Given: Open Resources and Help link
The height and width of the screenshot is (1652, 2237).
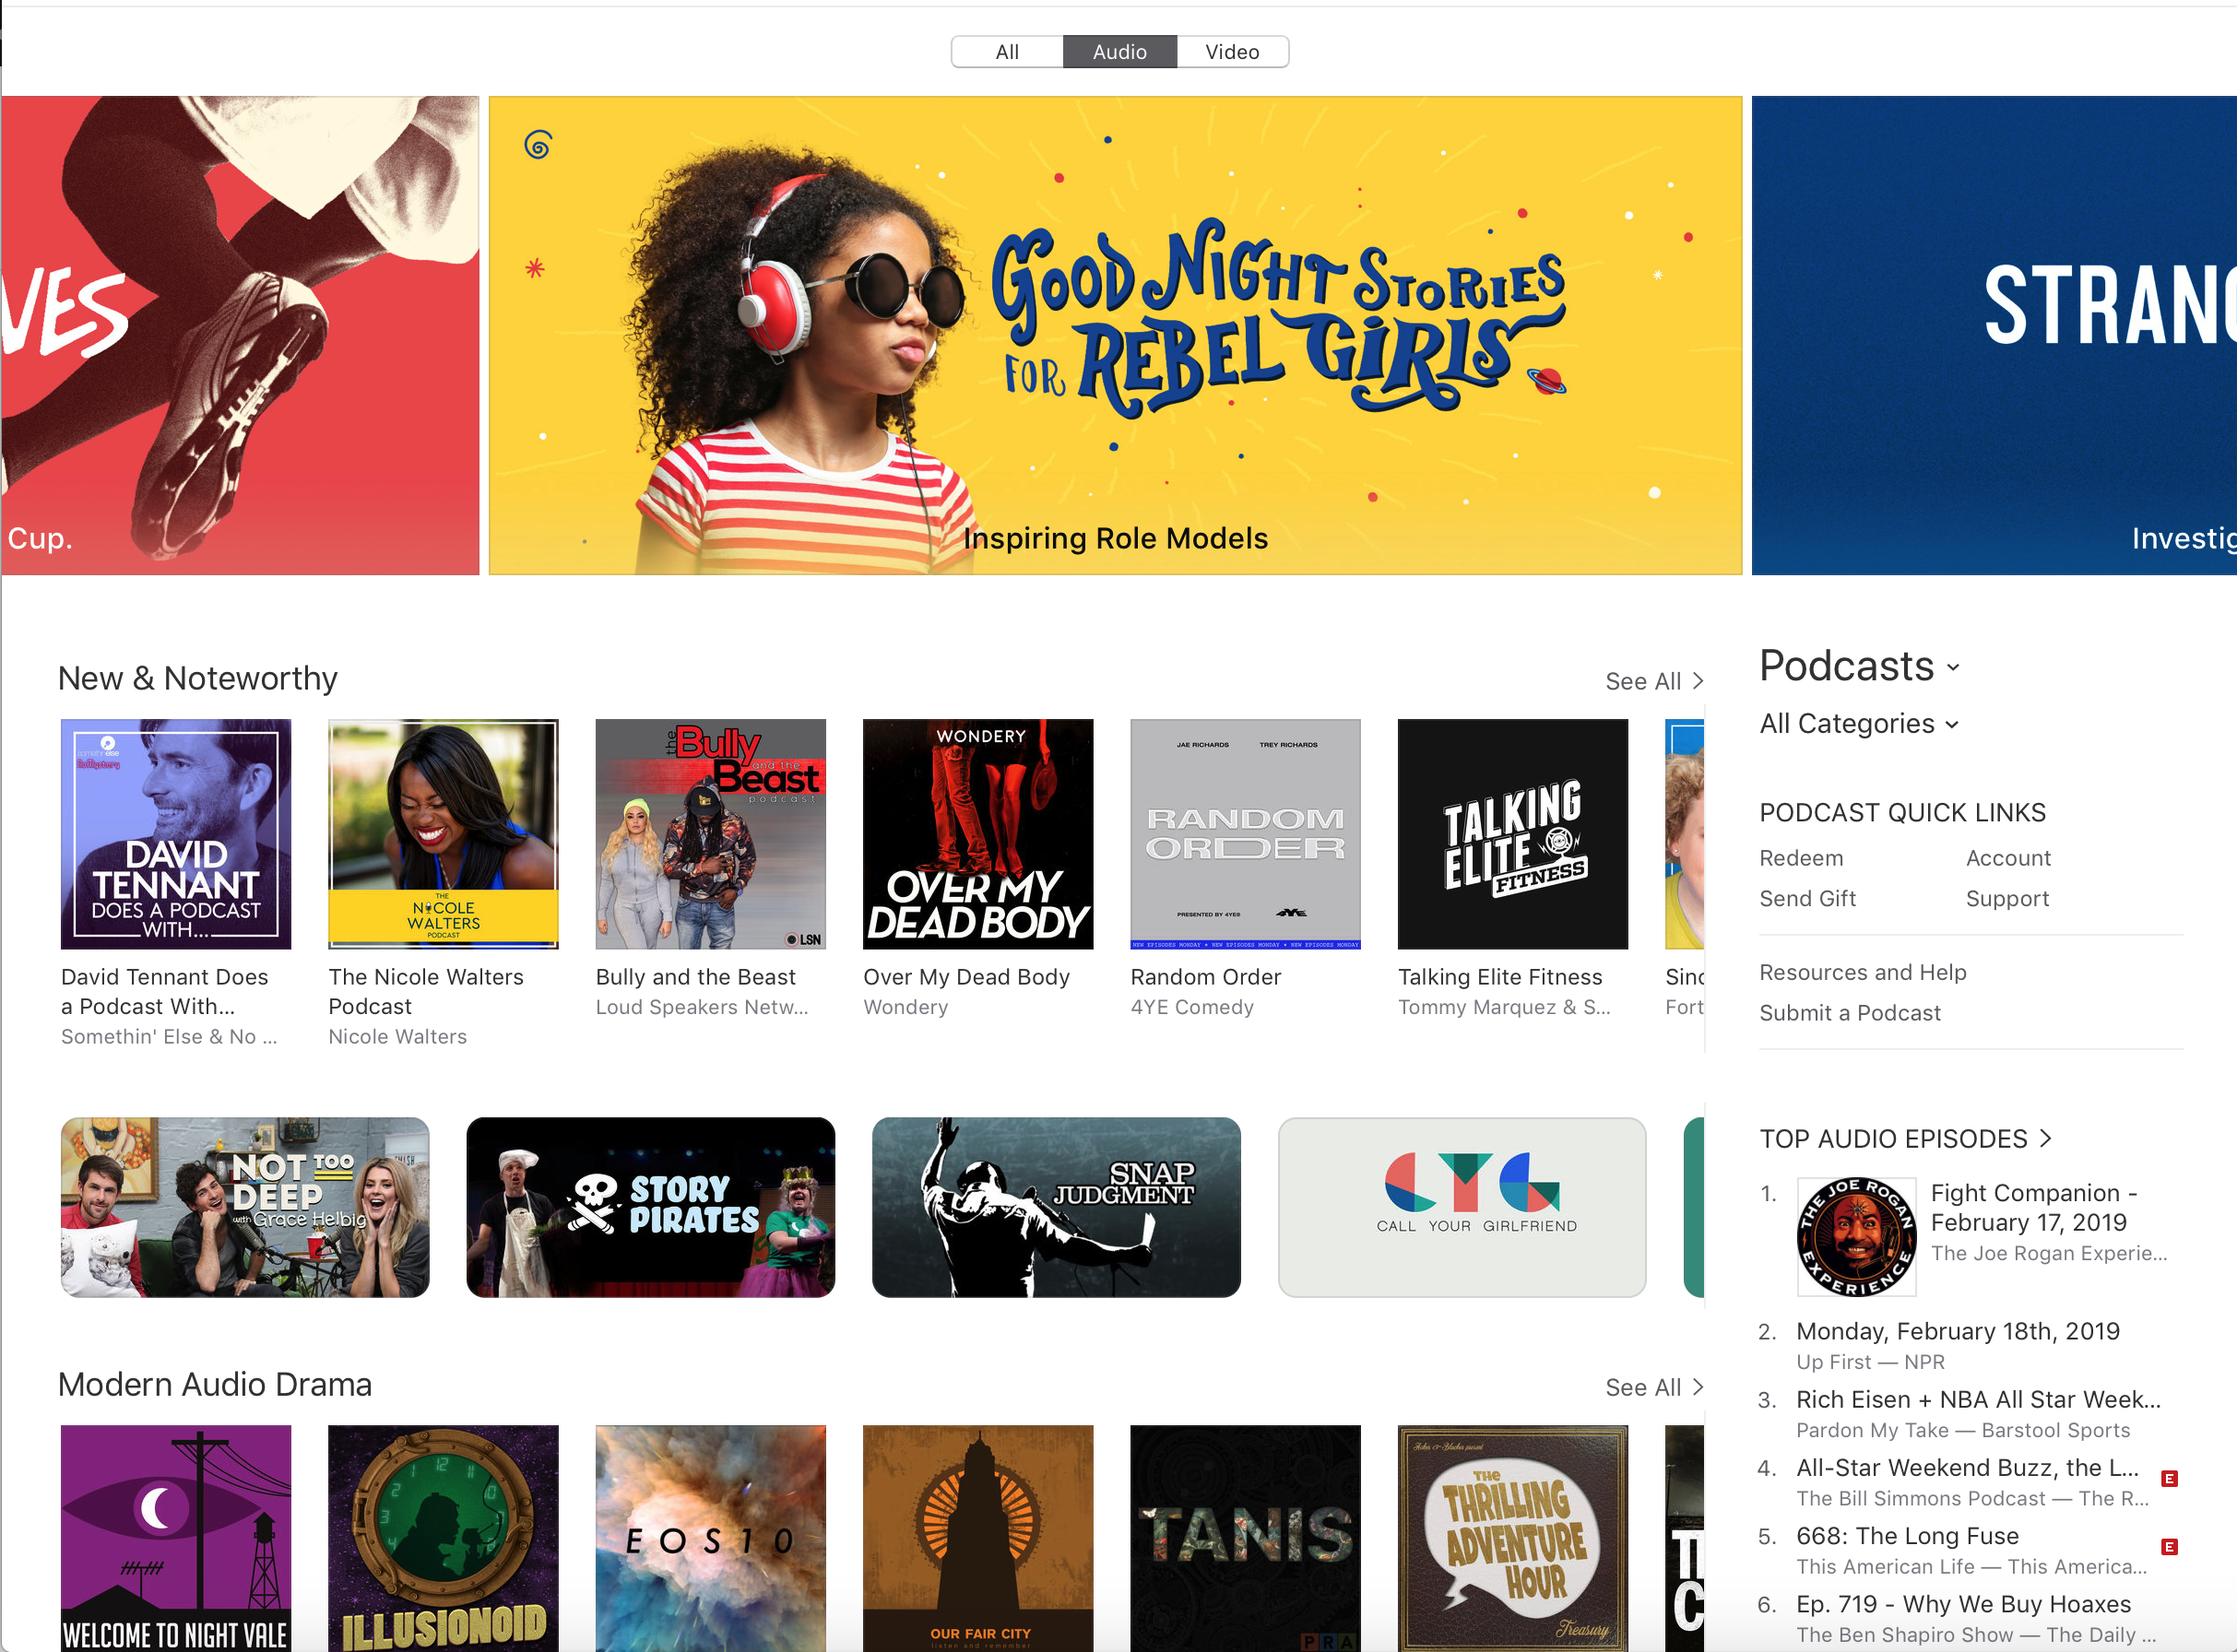Looking at the screenshot, I should (x=1862, y=972).
